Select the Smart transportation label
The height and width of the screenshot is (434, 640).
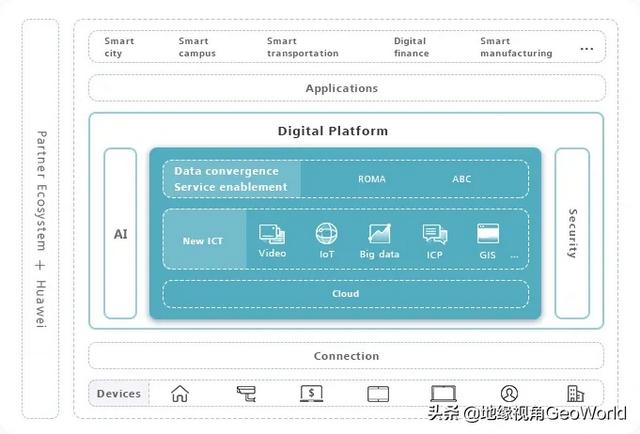pyautogui.click(x=302, y=47)
